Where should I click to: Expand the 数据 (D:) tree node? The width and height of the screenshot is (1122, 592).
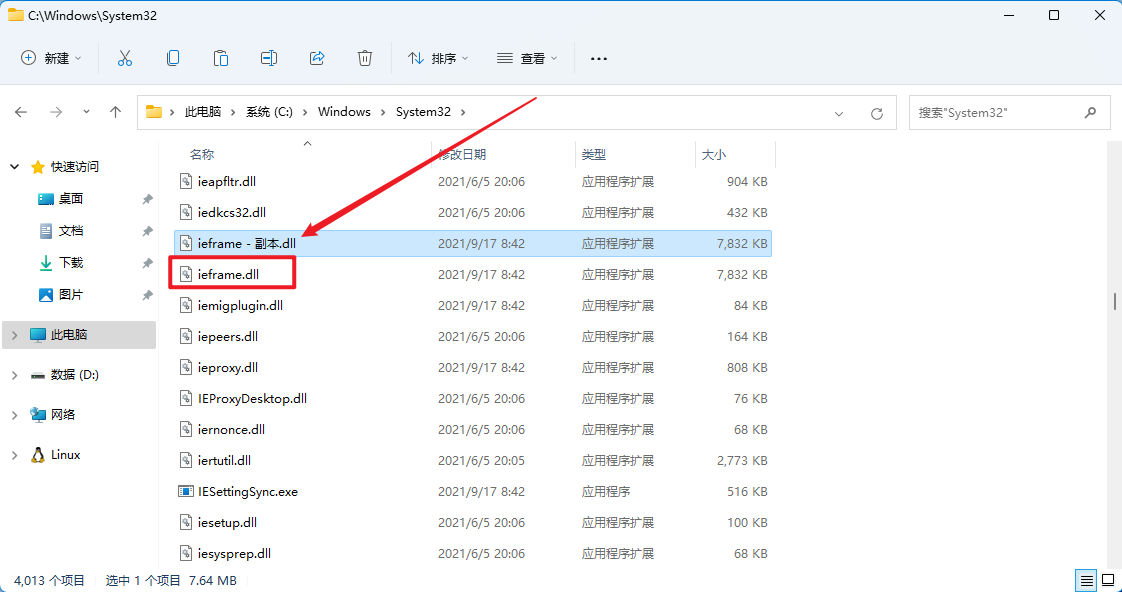pyautogui.click(x=14, y=374)
